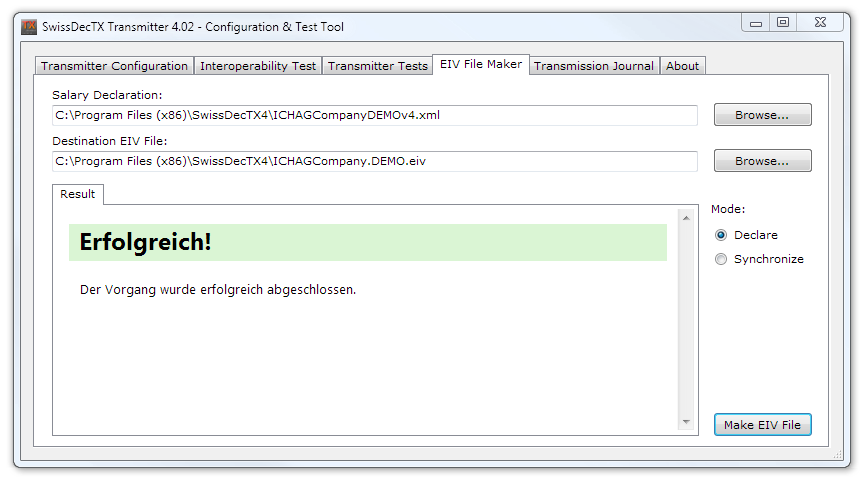Select the Declare mode radio button
The width and height of the screenshot is (868, 487).
(721, 235)
